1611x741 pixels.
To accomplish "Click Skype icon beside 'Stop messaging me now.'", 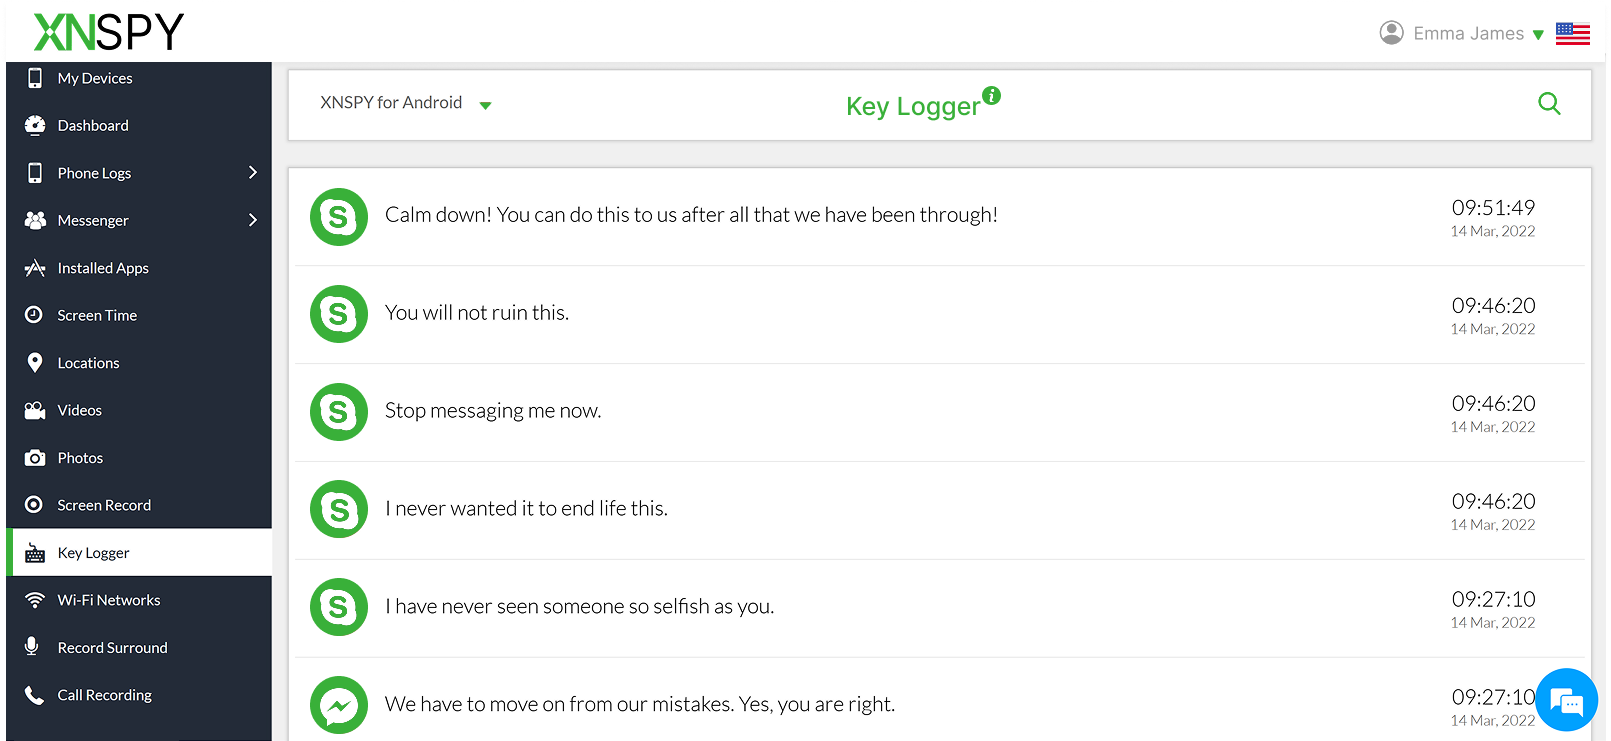I will coord(339,412).
